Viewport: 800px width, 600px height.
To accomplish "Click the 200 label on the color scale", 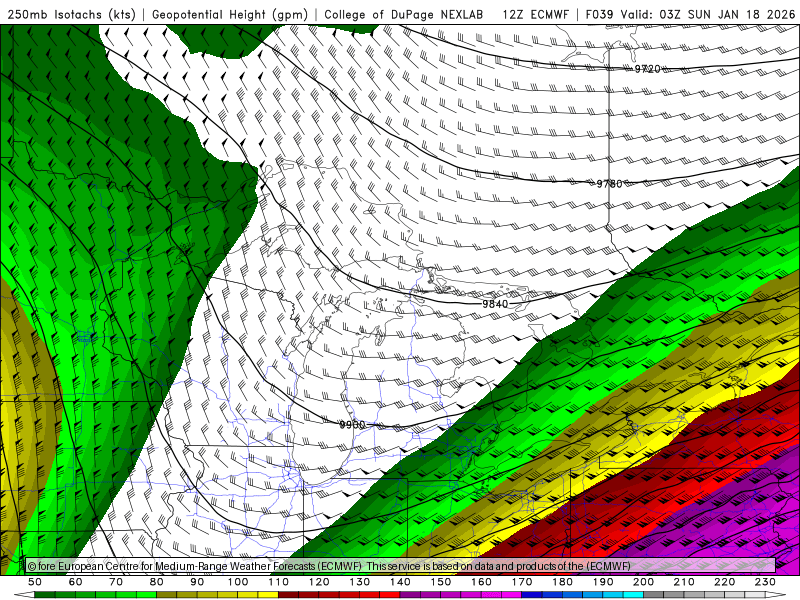I will click(643, 582).
